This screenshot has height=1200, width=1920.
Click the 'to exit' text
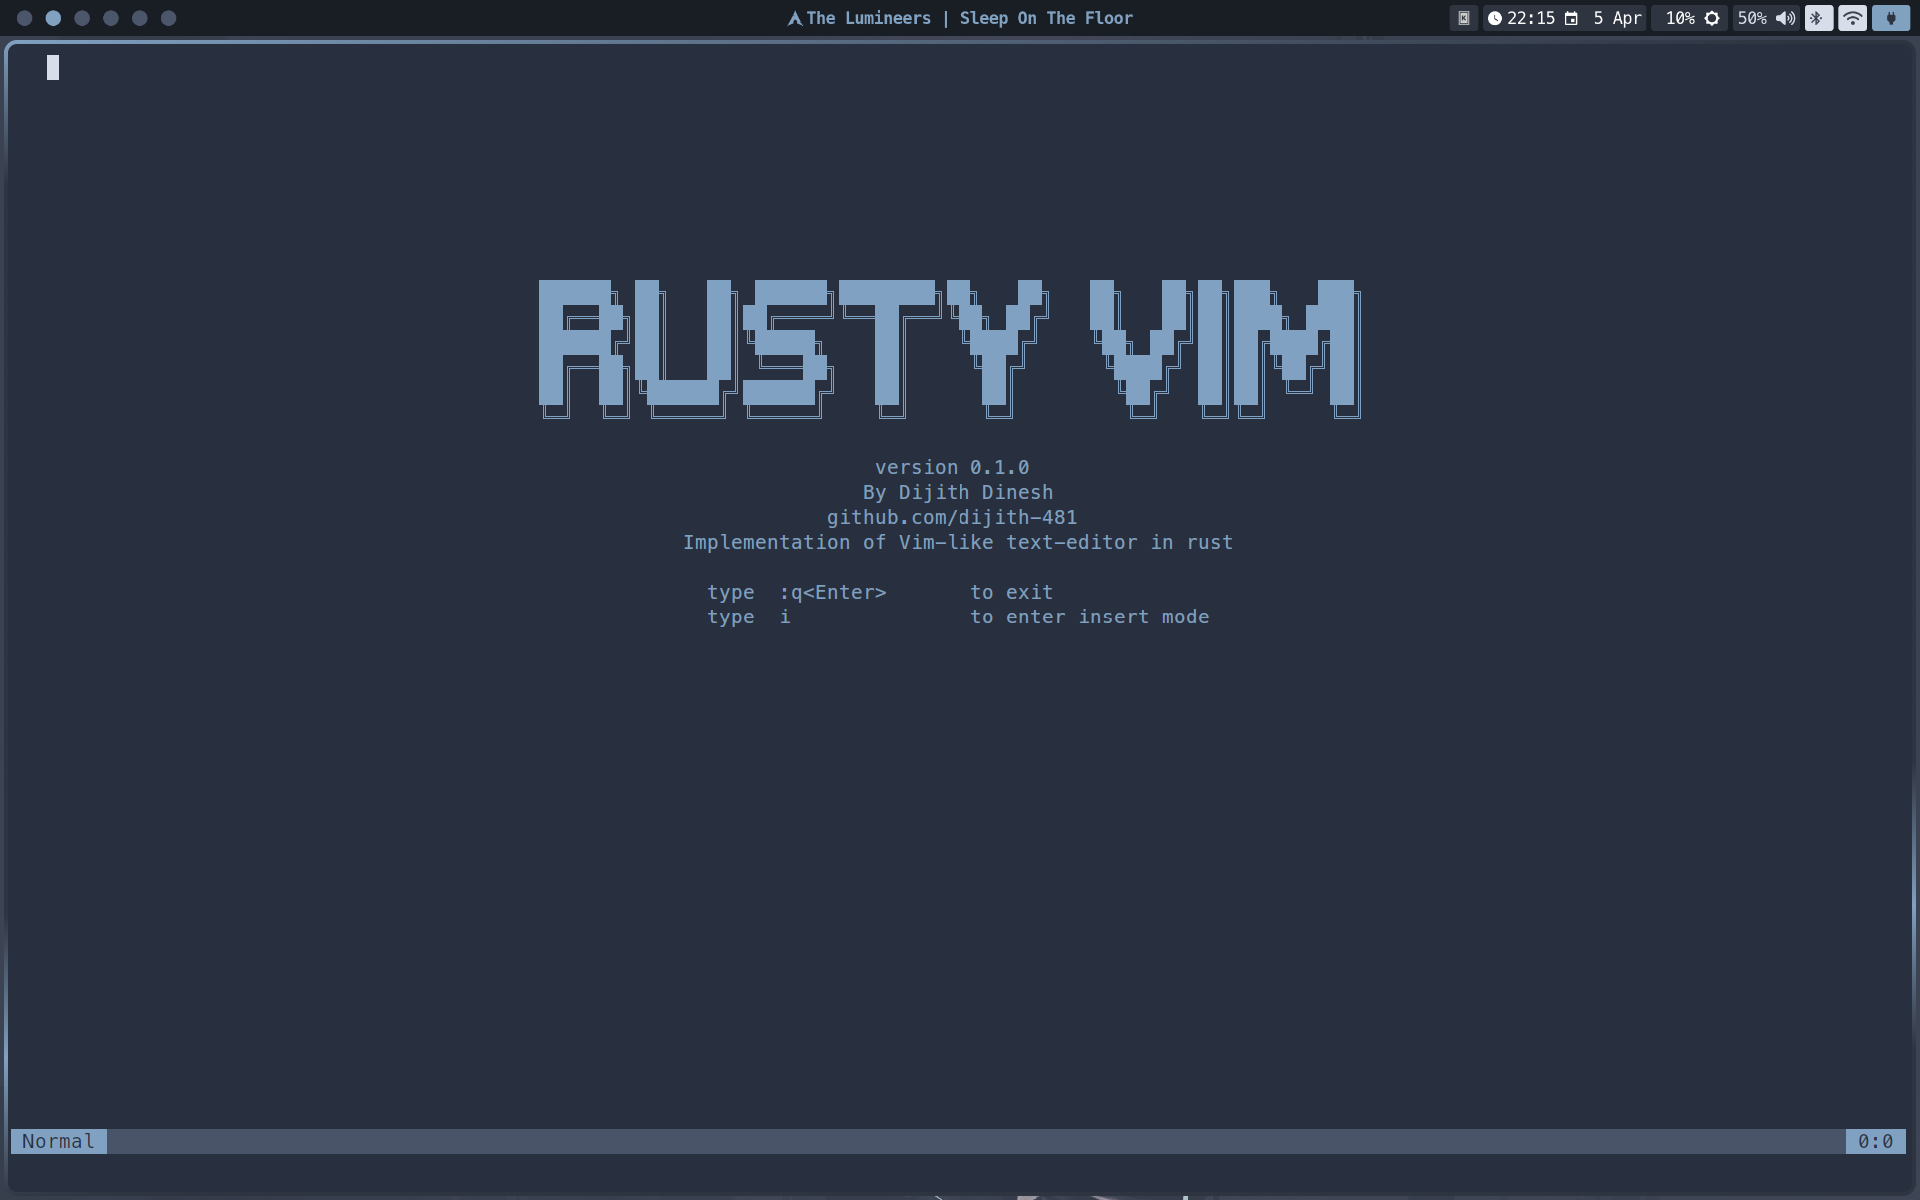point(1012,592)
